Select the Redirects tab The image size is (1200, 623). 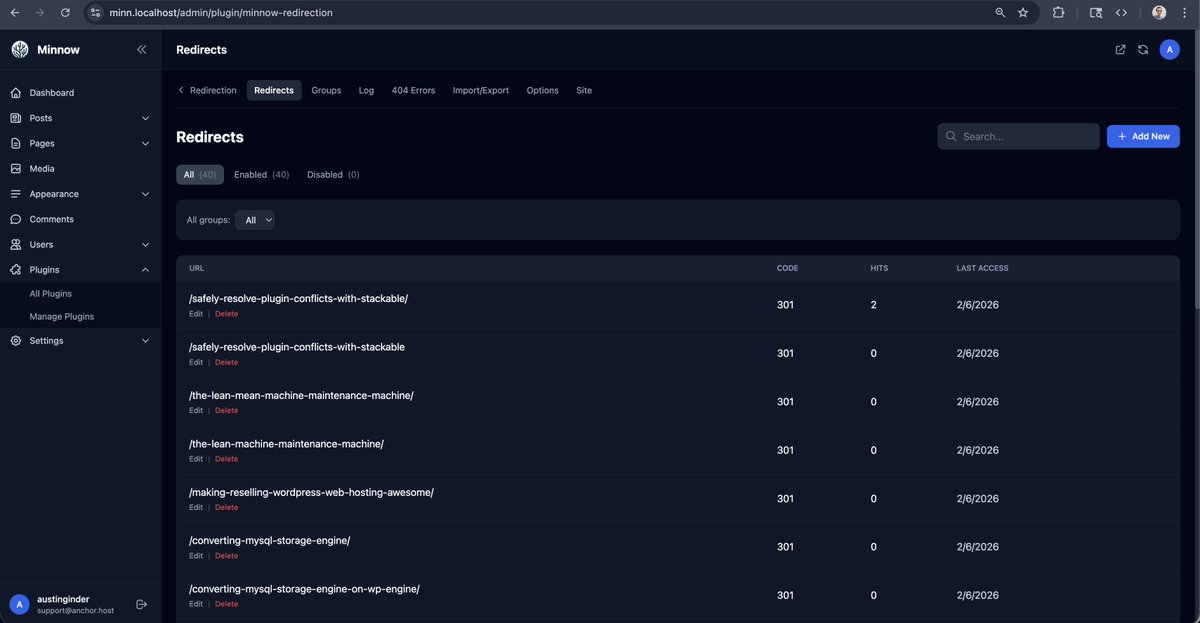click(x=274, y=90)
